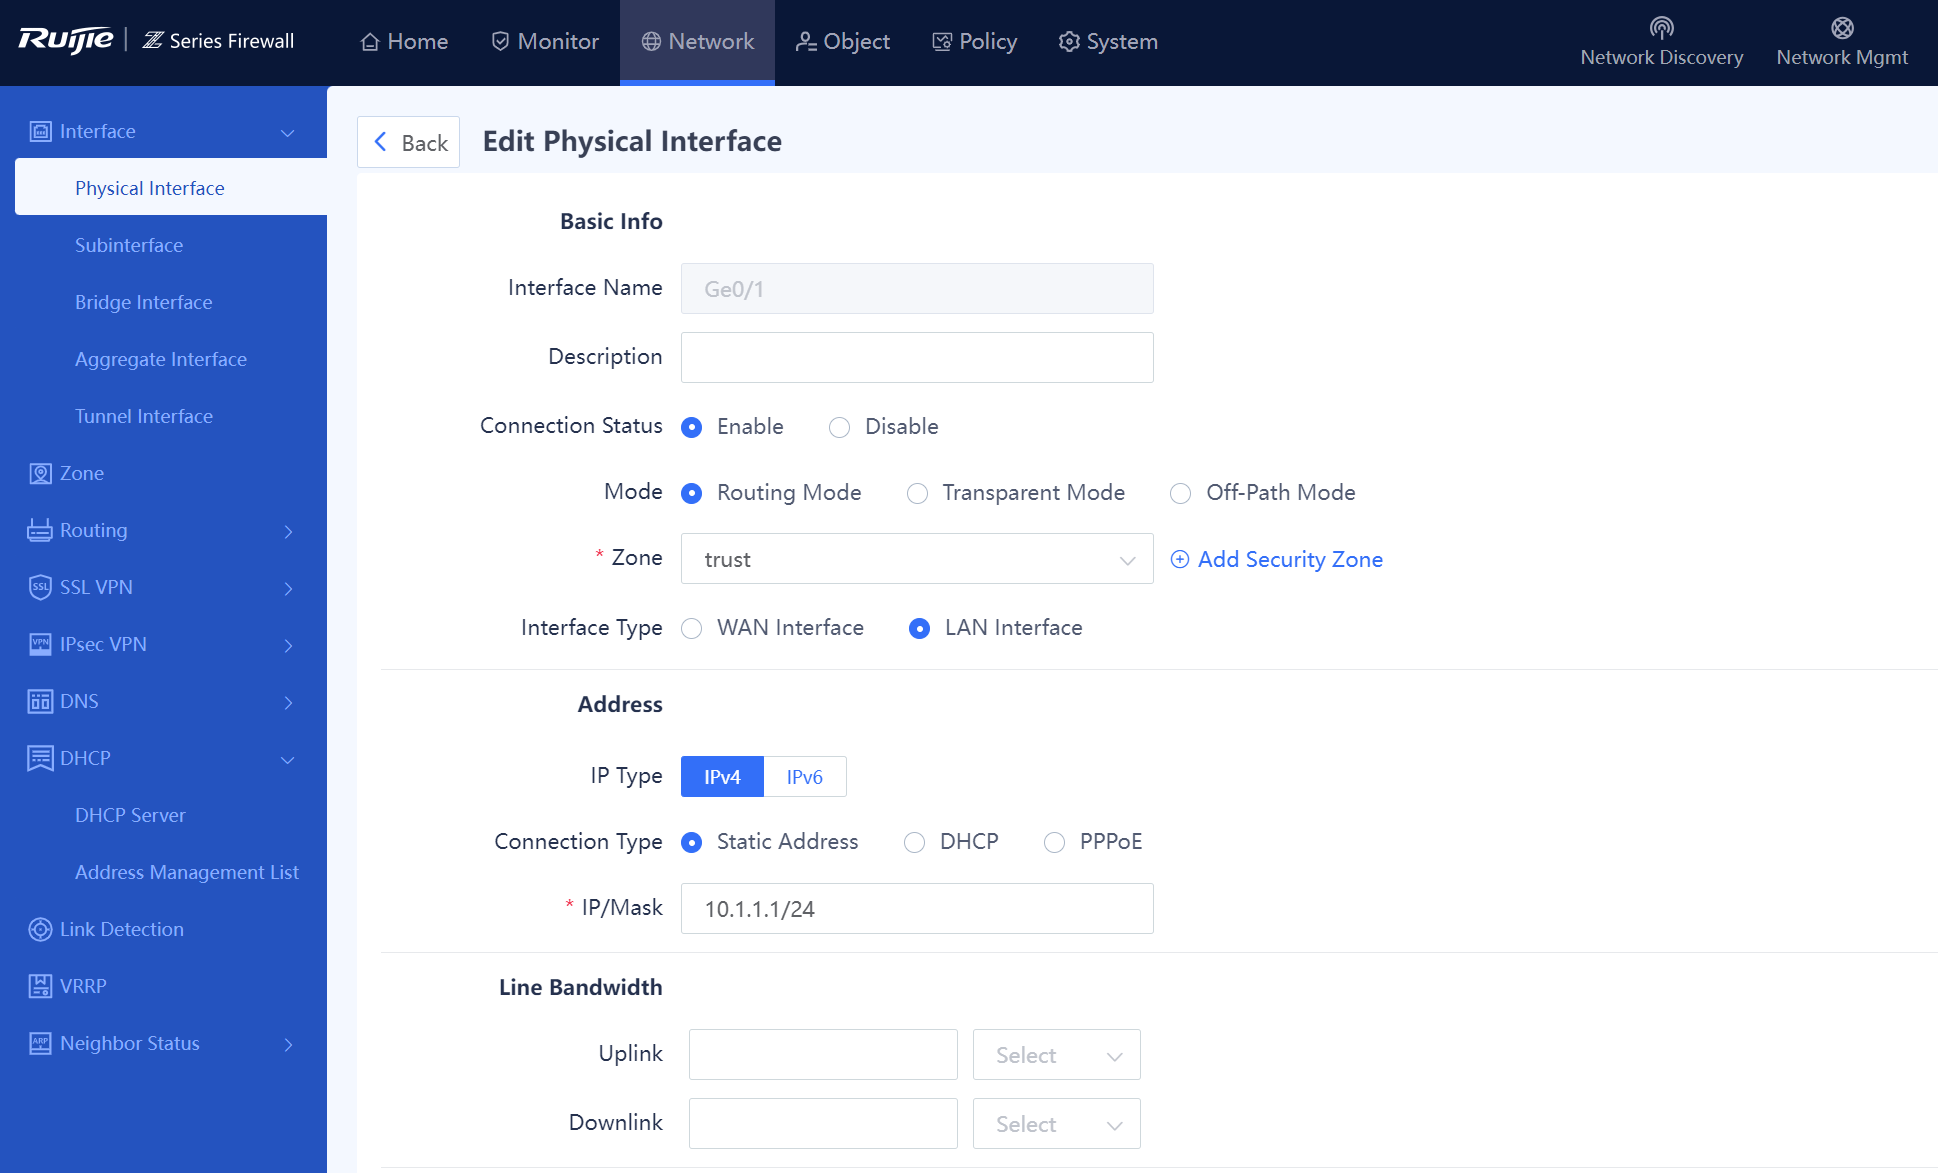Select WAN Interface type

pos(691,628)
